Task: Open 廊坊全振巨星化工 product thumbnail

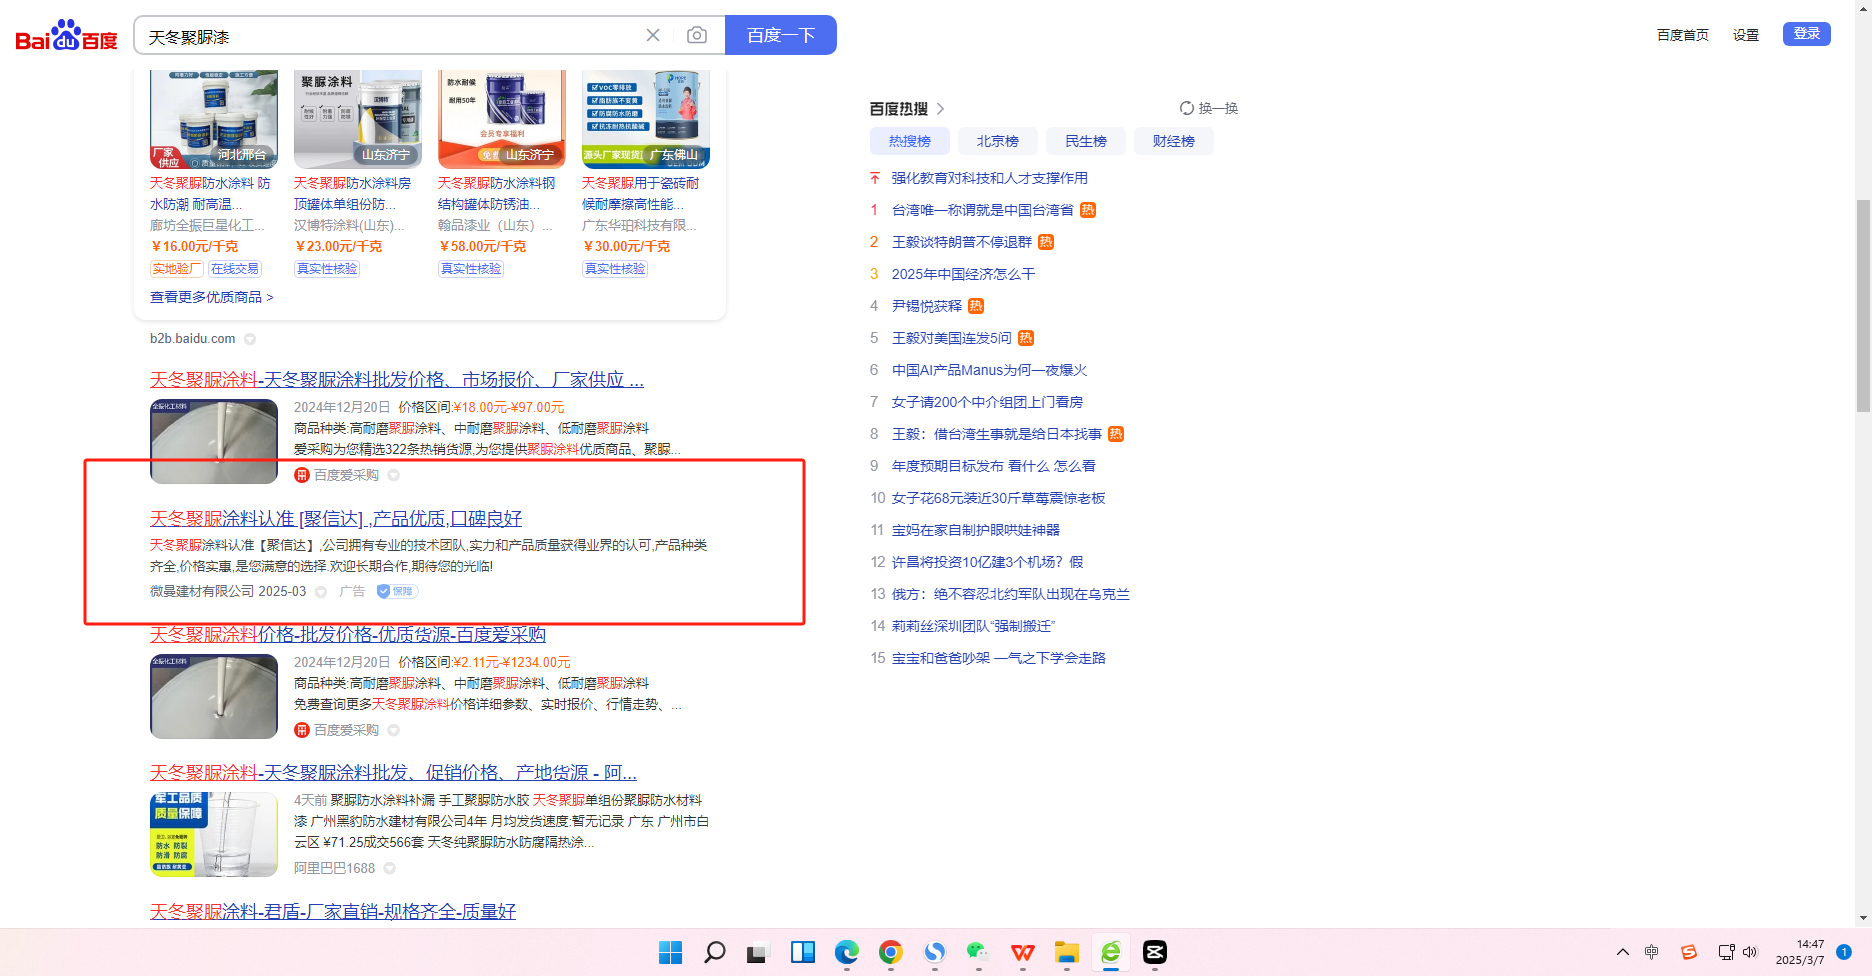Action: tap(214, 119)
